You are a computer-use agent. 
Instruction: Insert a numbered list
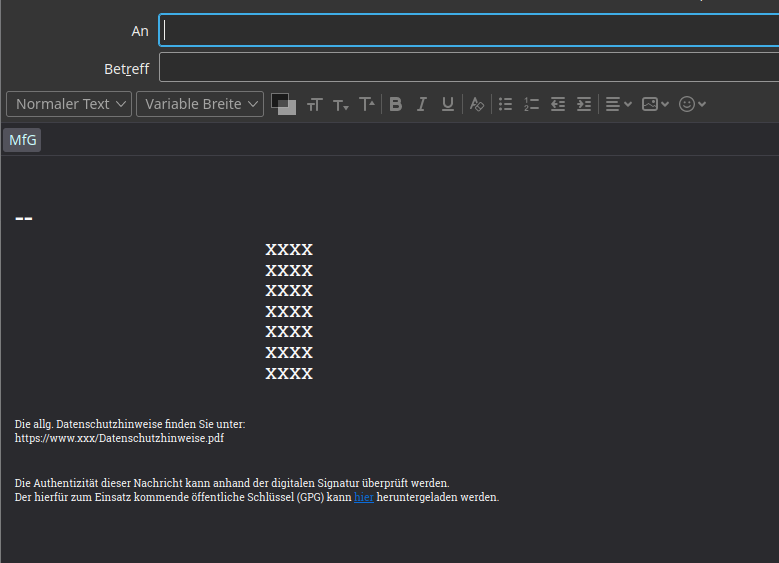[532, 104]
